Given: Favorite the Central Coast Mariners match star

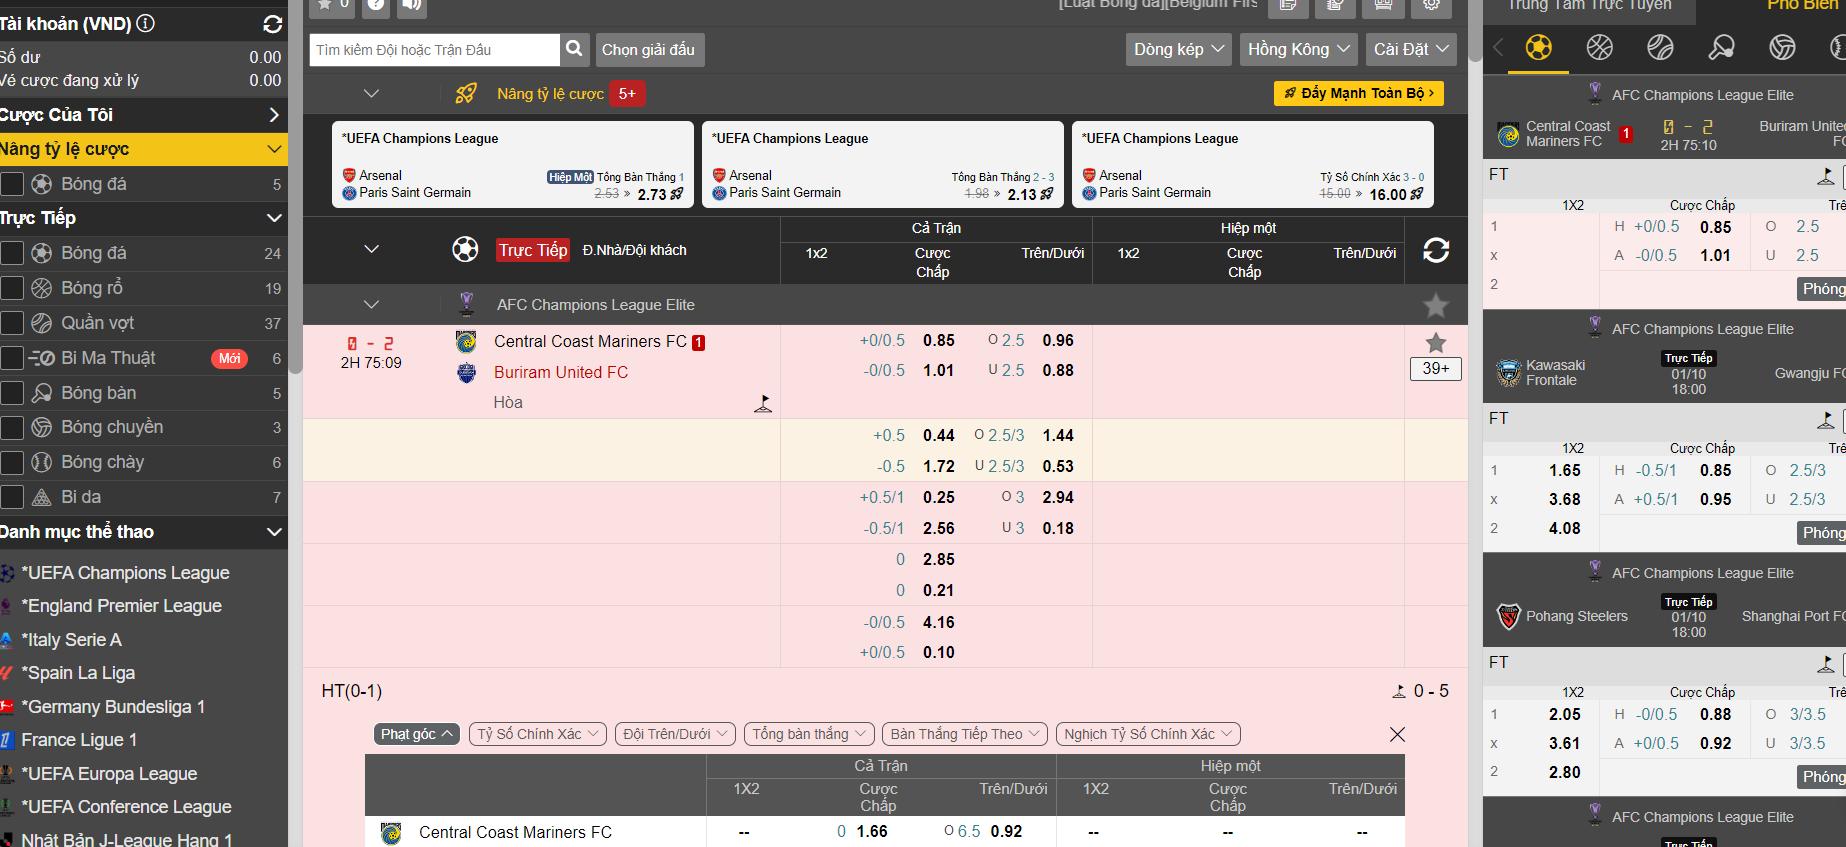Looking at the screenshot, I should click(x=1436, y=342).
